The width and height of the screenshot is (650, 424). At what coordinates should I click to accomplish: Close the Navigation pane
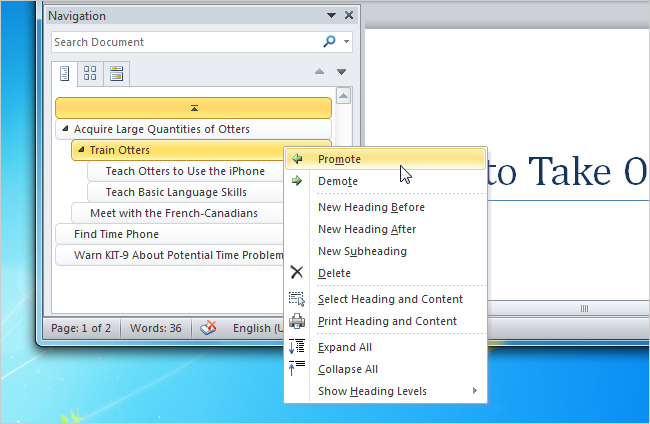(349, 15)
